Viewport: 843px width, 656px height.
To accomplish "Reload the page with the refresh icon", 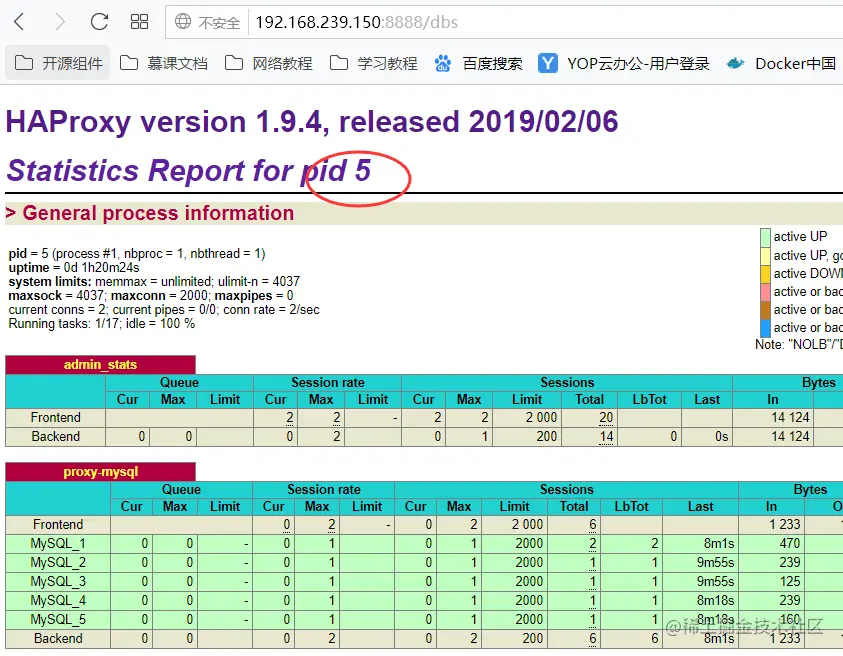I will [99, 22].
